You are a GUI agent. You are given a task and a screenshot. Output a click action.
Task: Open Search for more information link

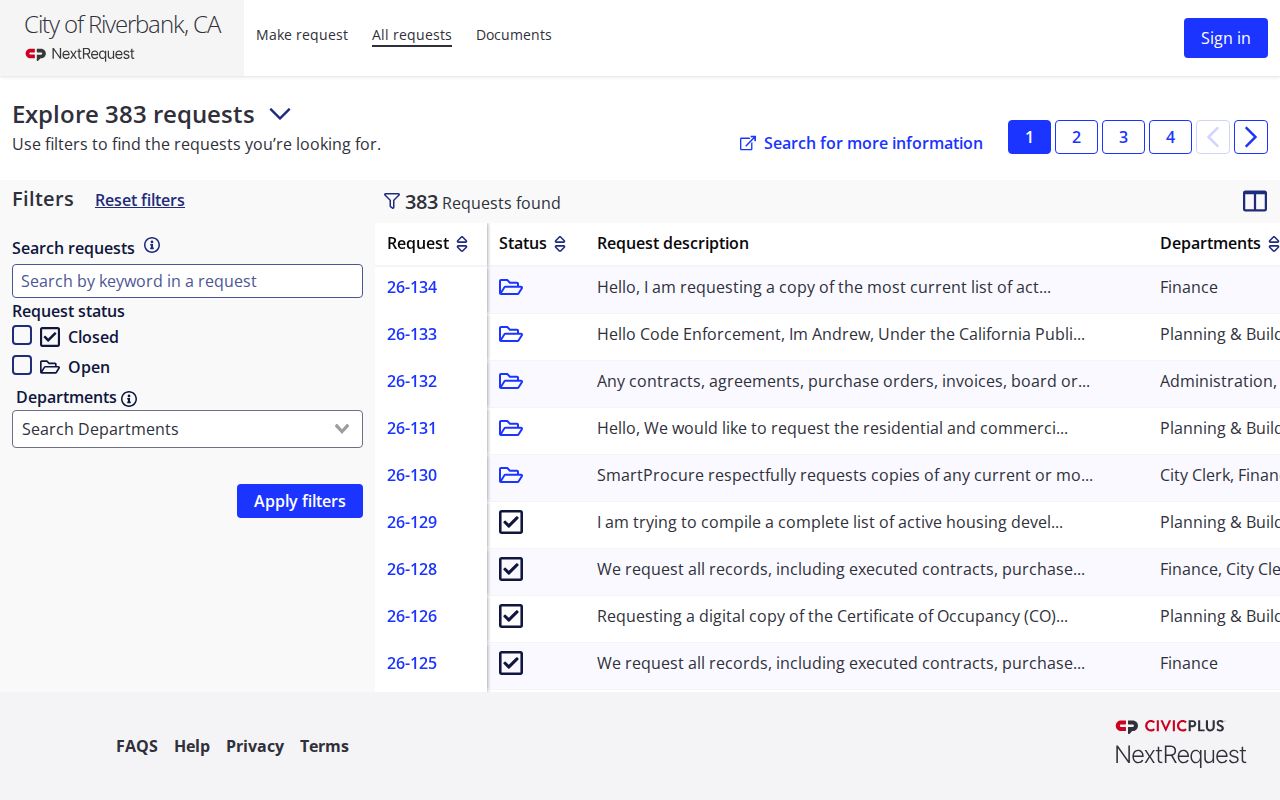[861, 143]
